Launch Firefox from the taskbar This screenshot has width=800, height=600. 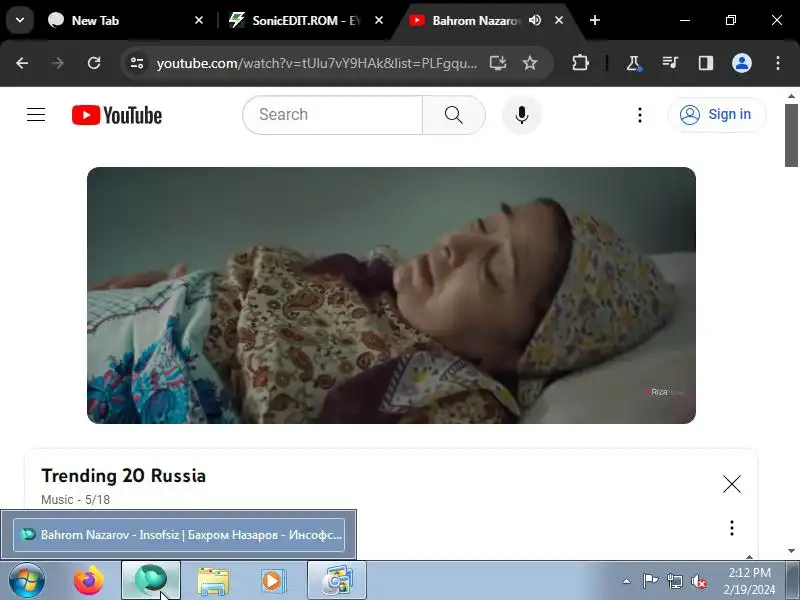tap(89, 581)
